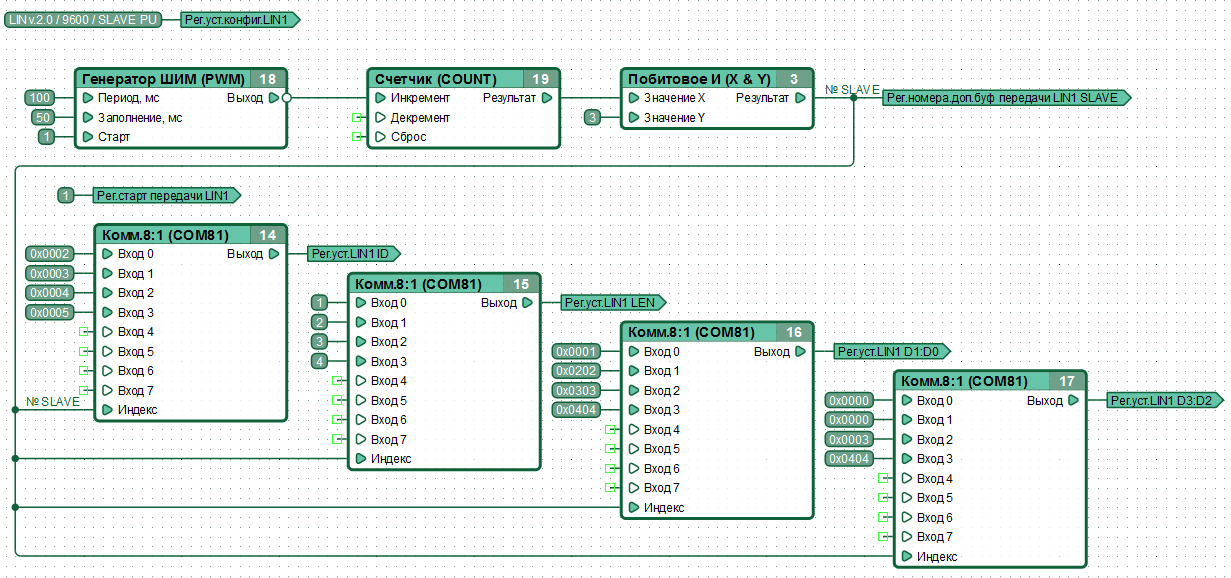Click the Рег.уст.LIN1 D1:D0 output tag

pyautogui.click(x=892, y=352)
